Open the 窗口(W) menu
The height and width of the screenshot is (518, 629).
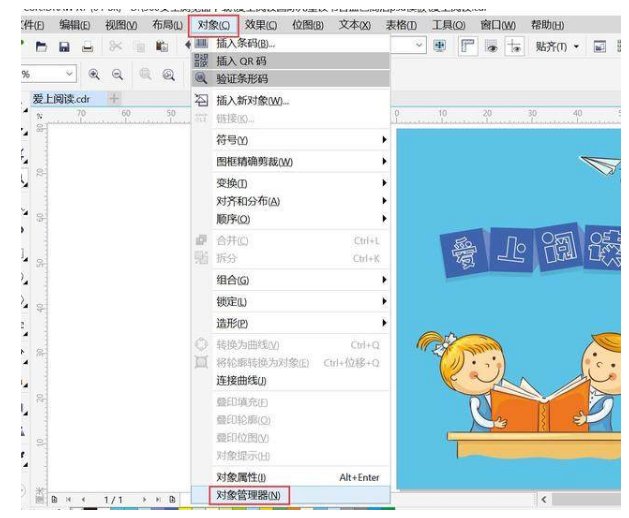[x=498, y=25]
